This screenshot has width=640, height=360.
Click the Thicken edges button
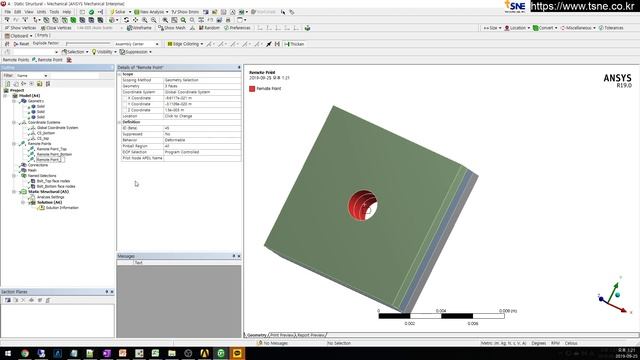[294, 44]
